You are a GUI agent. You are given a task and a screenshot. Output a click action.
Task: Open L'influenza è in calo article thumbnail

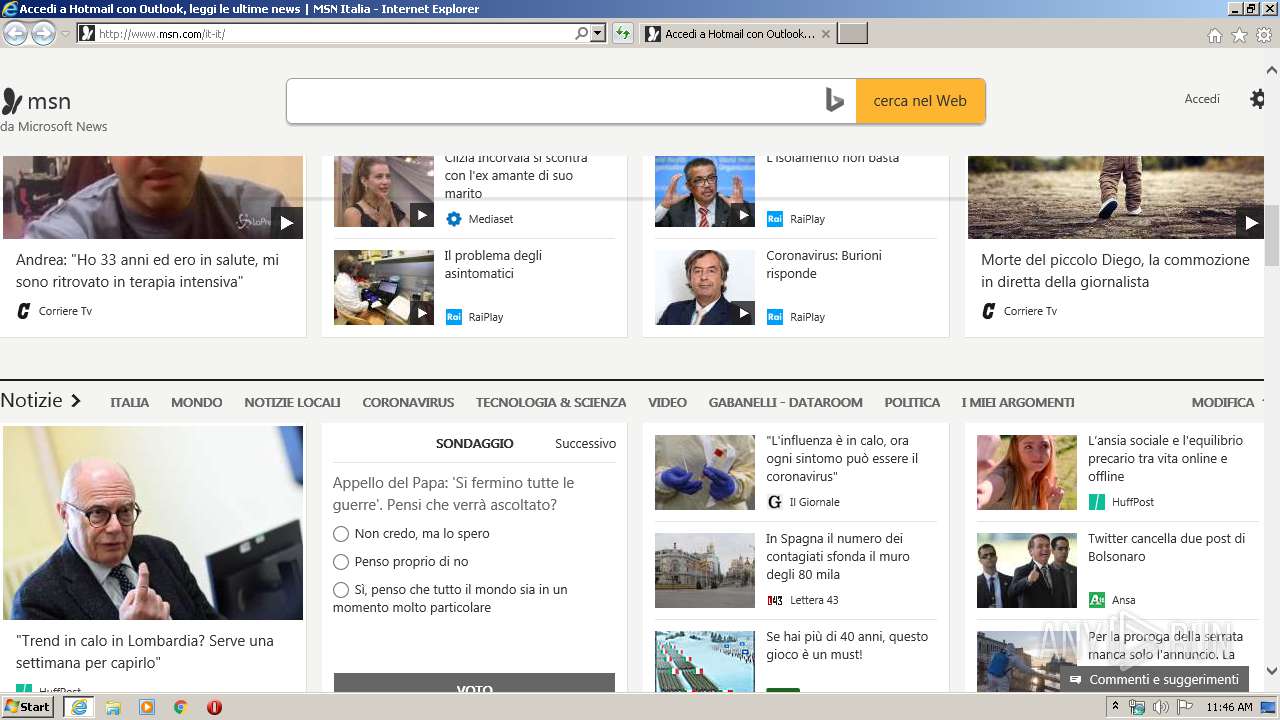[705, 472]
